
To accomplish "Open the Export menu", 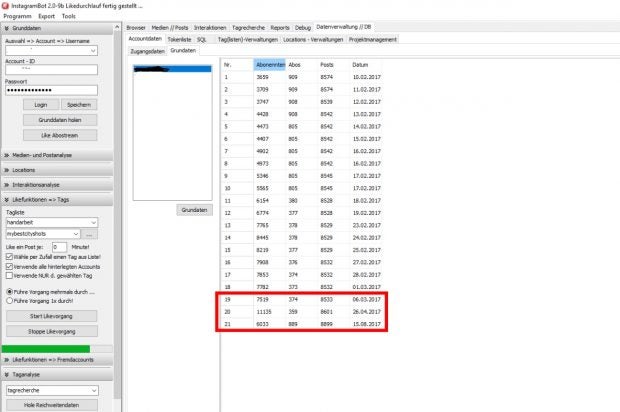I will (46, 16).
